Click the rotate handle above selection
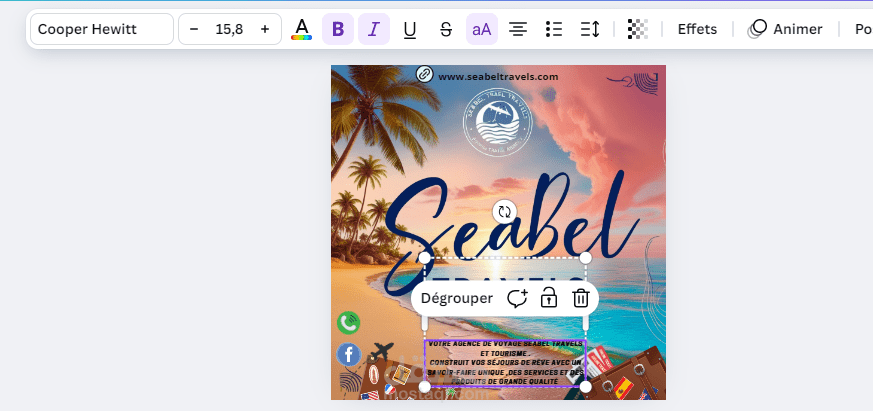 click(504, 212)
